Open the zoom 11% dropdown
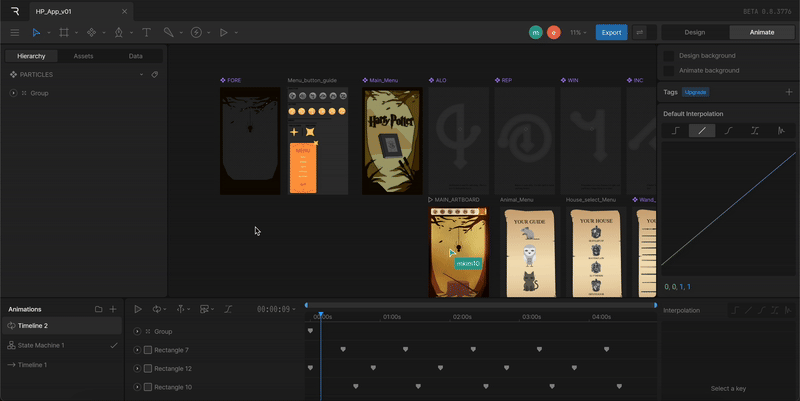The image size is (800, 401). (x=578, y=32)
